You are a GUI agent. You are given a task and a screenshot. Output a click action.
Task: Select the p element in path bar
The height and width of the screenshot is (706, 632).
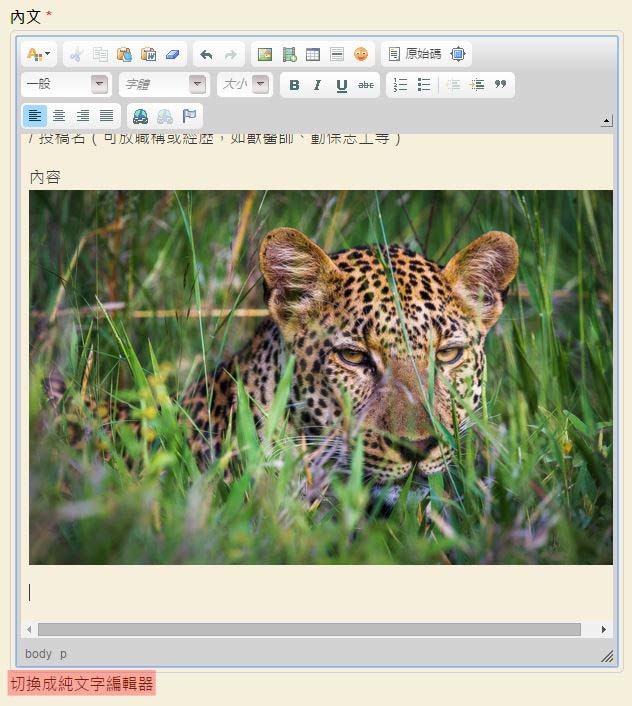63,654
